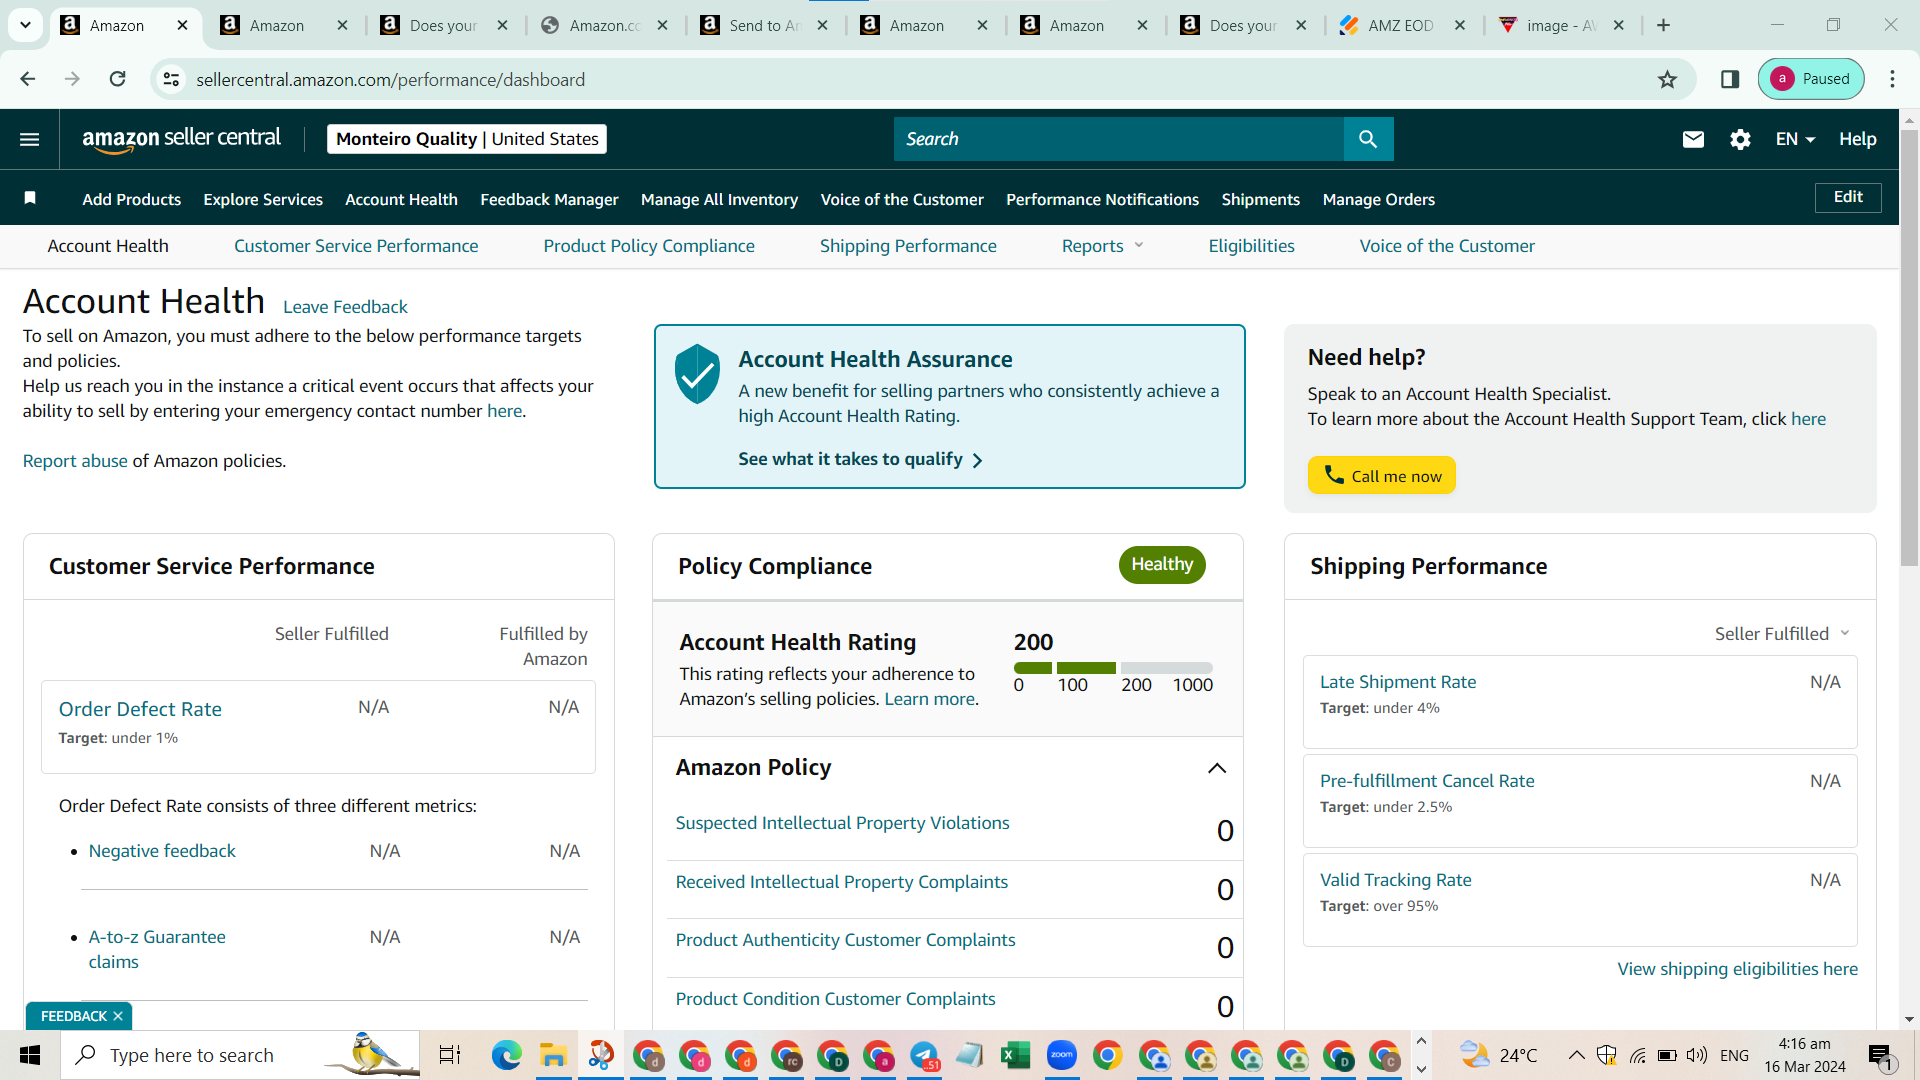Collapse the Amazon Policy section

click(1217, 768)
